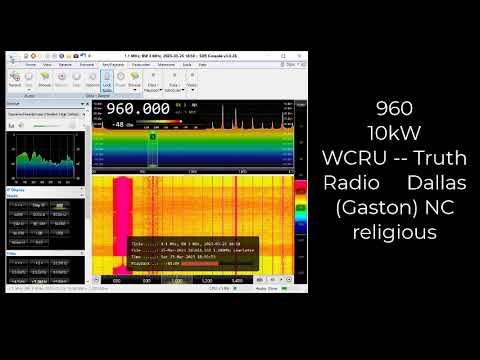Click the purple round icon in title bar
The image size is (480, 360).
pos(61,56)
